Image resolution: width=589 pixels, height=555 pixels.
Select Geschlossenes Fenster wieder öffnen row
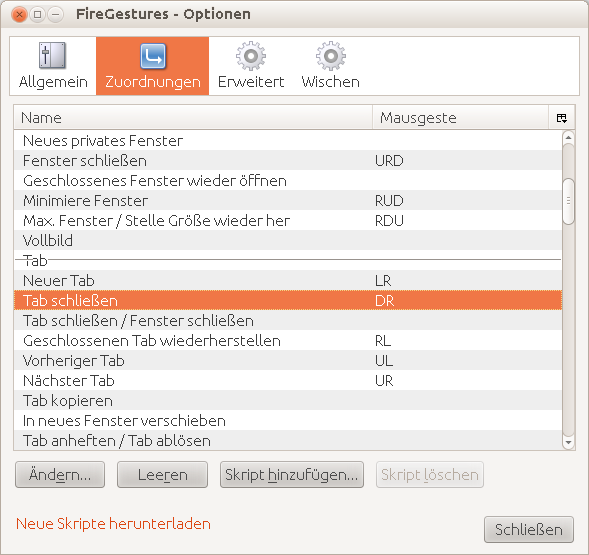click(288, 180)
